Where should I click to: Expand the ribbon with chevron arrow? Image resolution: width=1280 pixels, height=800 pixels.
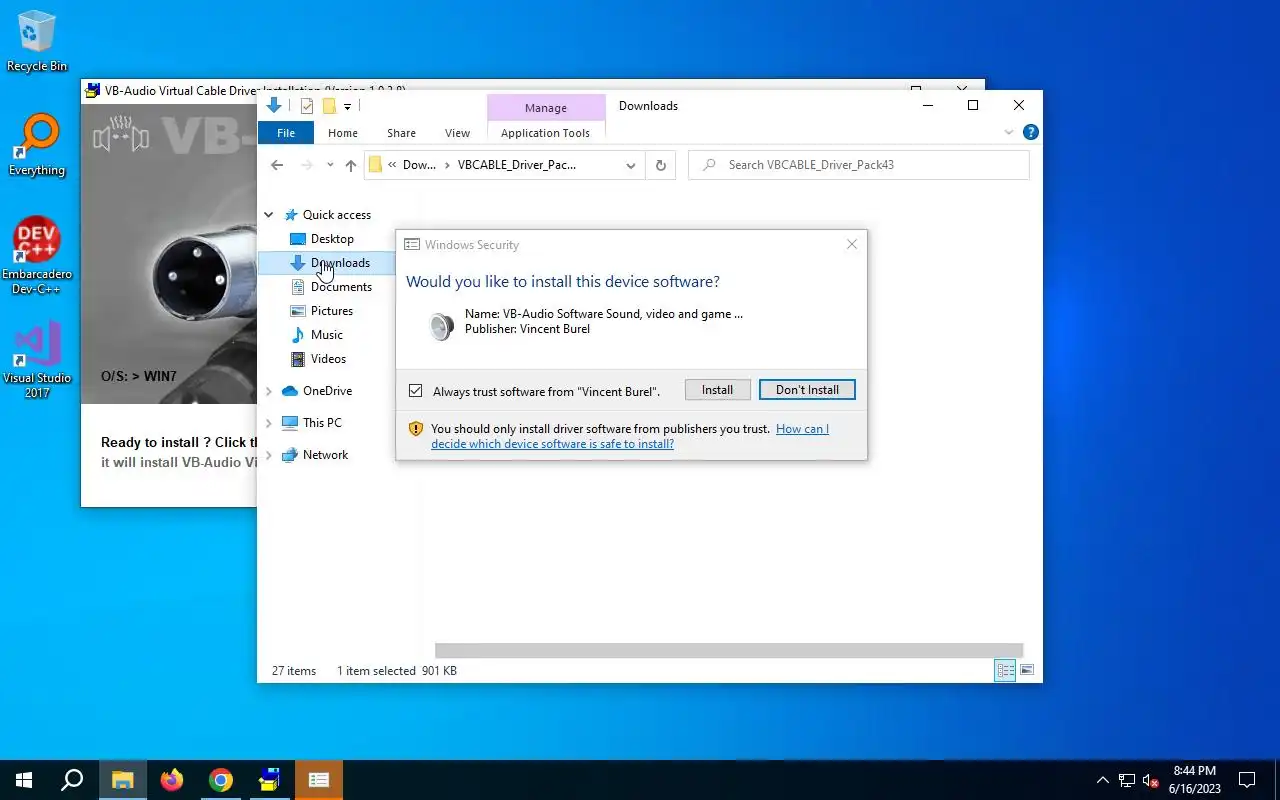pyautogui.click(x=1008, y=132)
